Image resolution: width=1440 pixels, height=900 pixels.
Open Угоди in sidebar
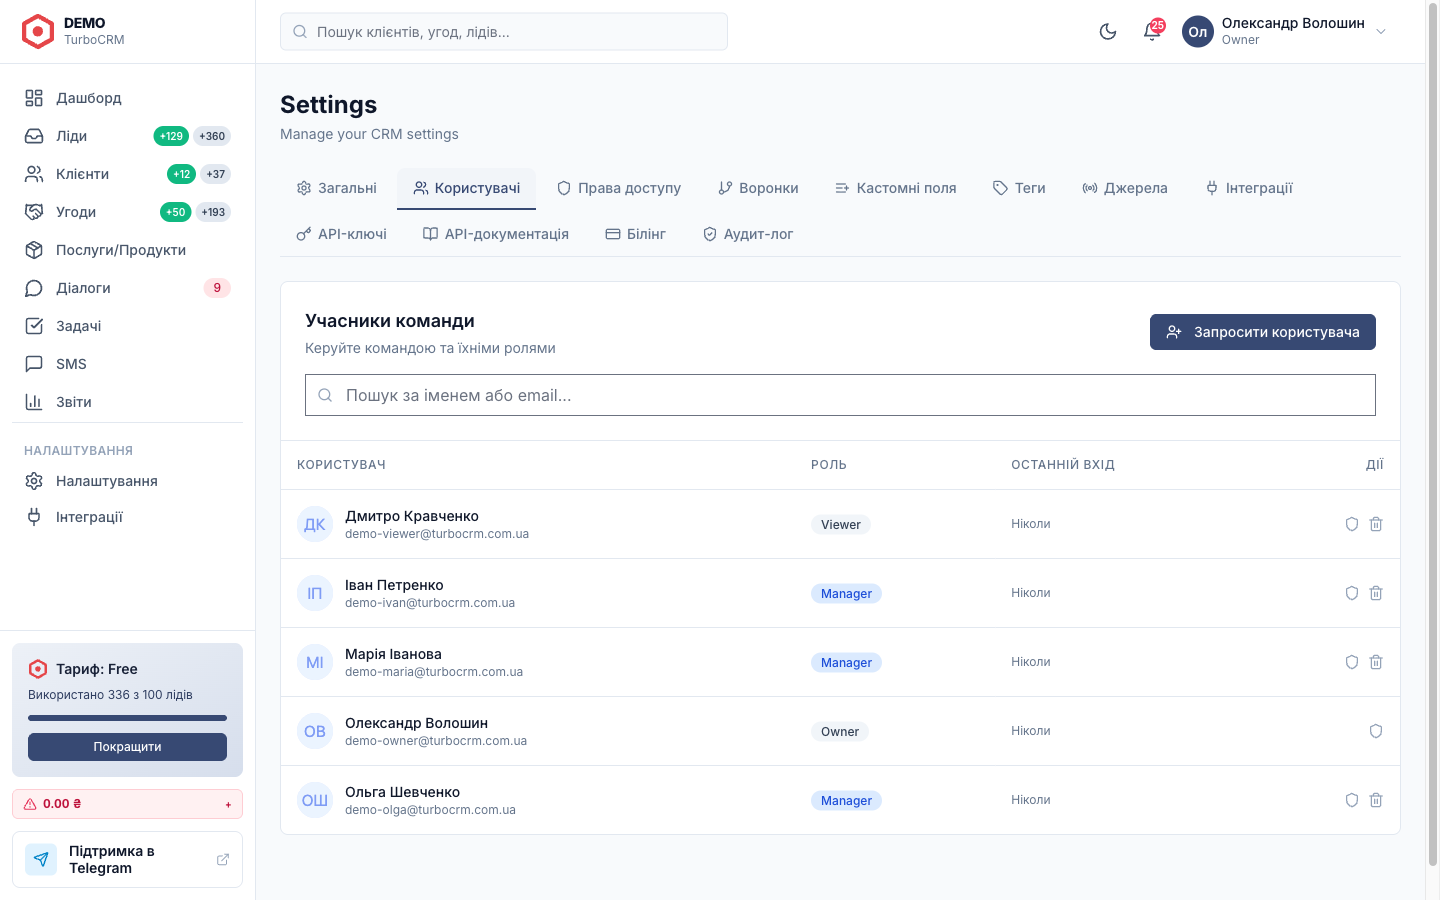click(x=127, y=212)
